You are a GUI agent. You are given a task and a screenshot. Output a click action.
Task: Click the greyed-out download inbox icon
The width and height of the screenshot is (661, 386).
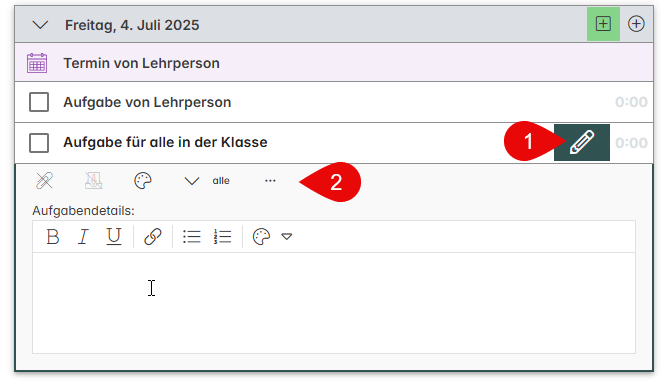tap(93, 181)
